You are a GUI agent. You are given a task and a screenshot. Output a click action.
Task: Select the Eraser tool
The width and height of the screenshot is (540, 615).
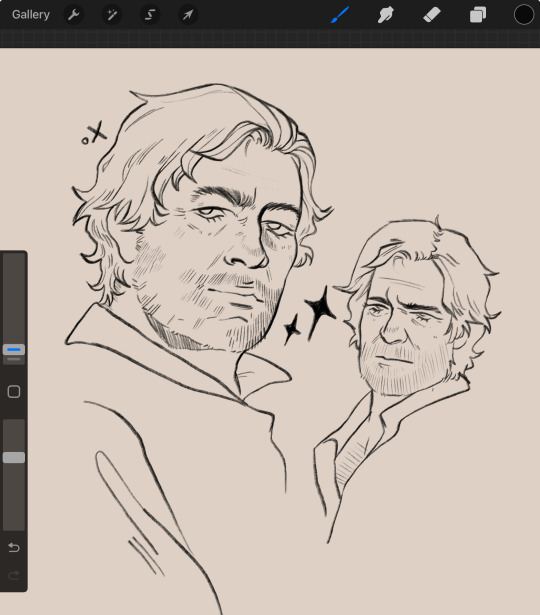coord(432,15)
